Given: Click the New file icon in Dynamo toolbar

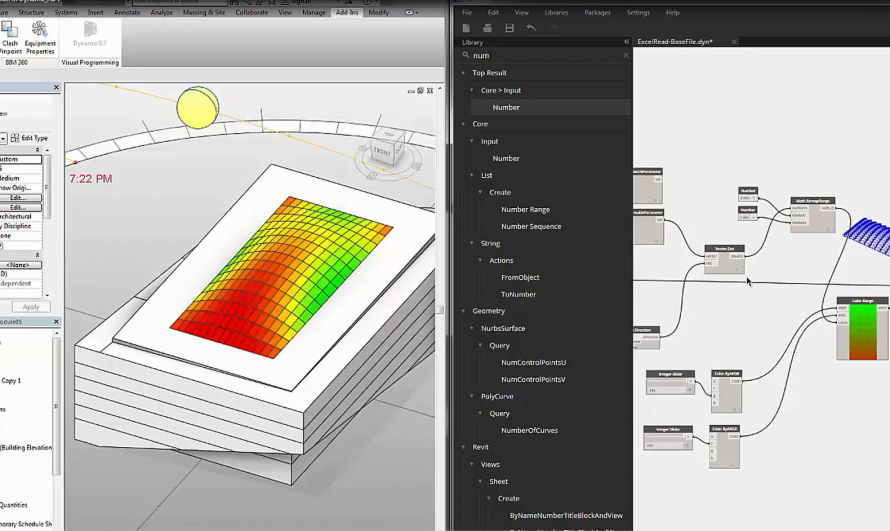Looking at the screenshot, I should point(465,28).
